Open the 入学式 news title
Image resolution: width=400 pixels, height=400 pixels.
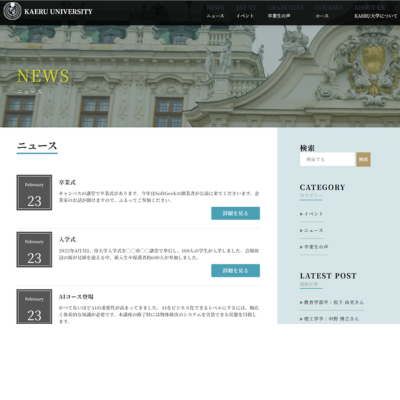(67, 239)
